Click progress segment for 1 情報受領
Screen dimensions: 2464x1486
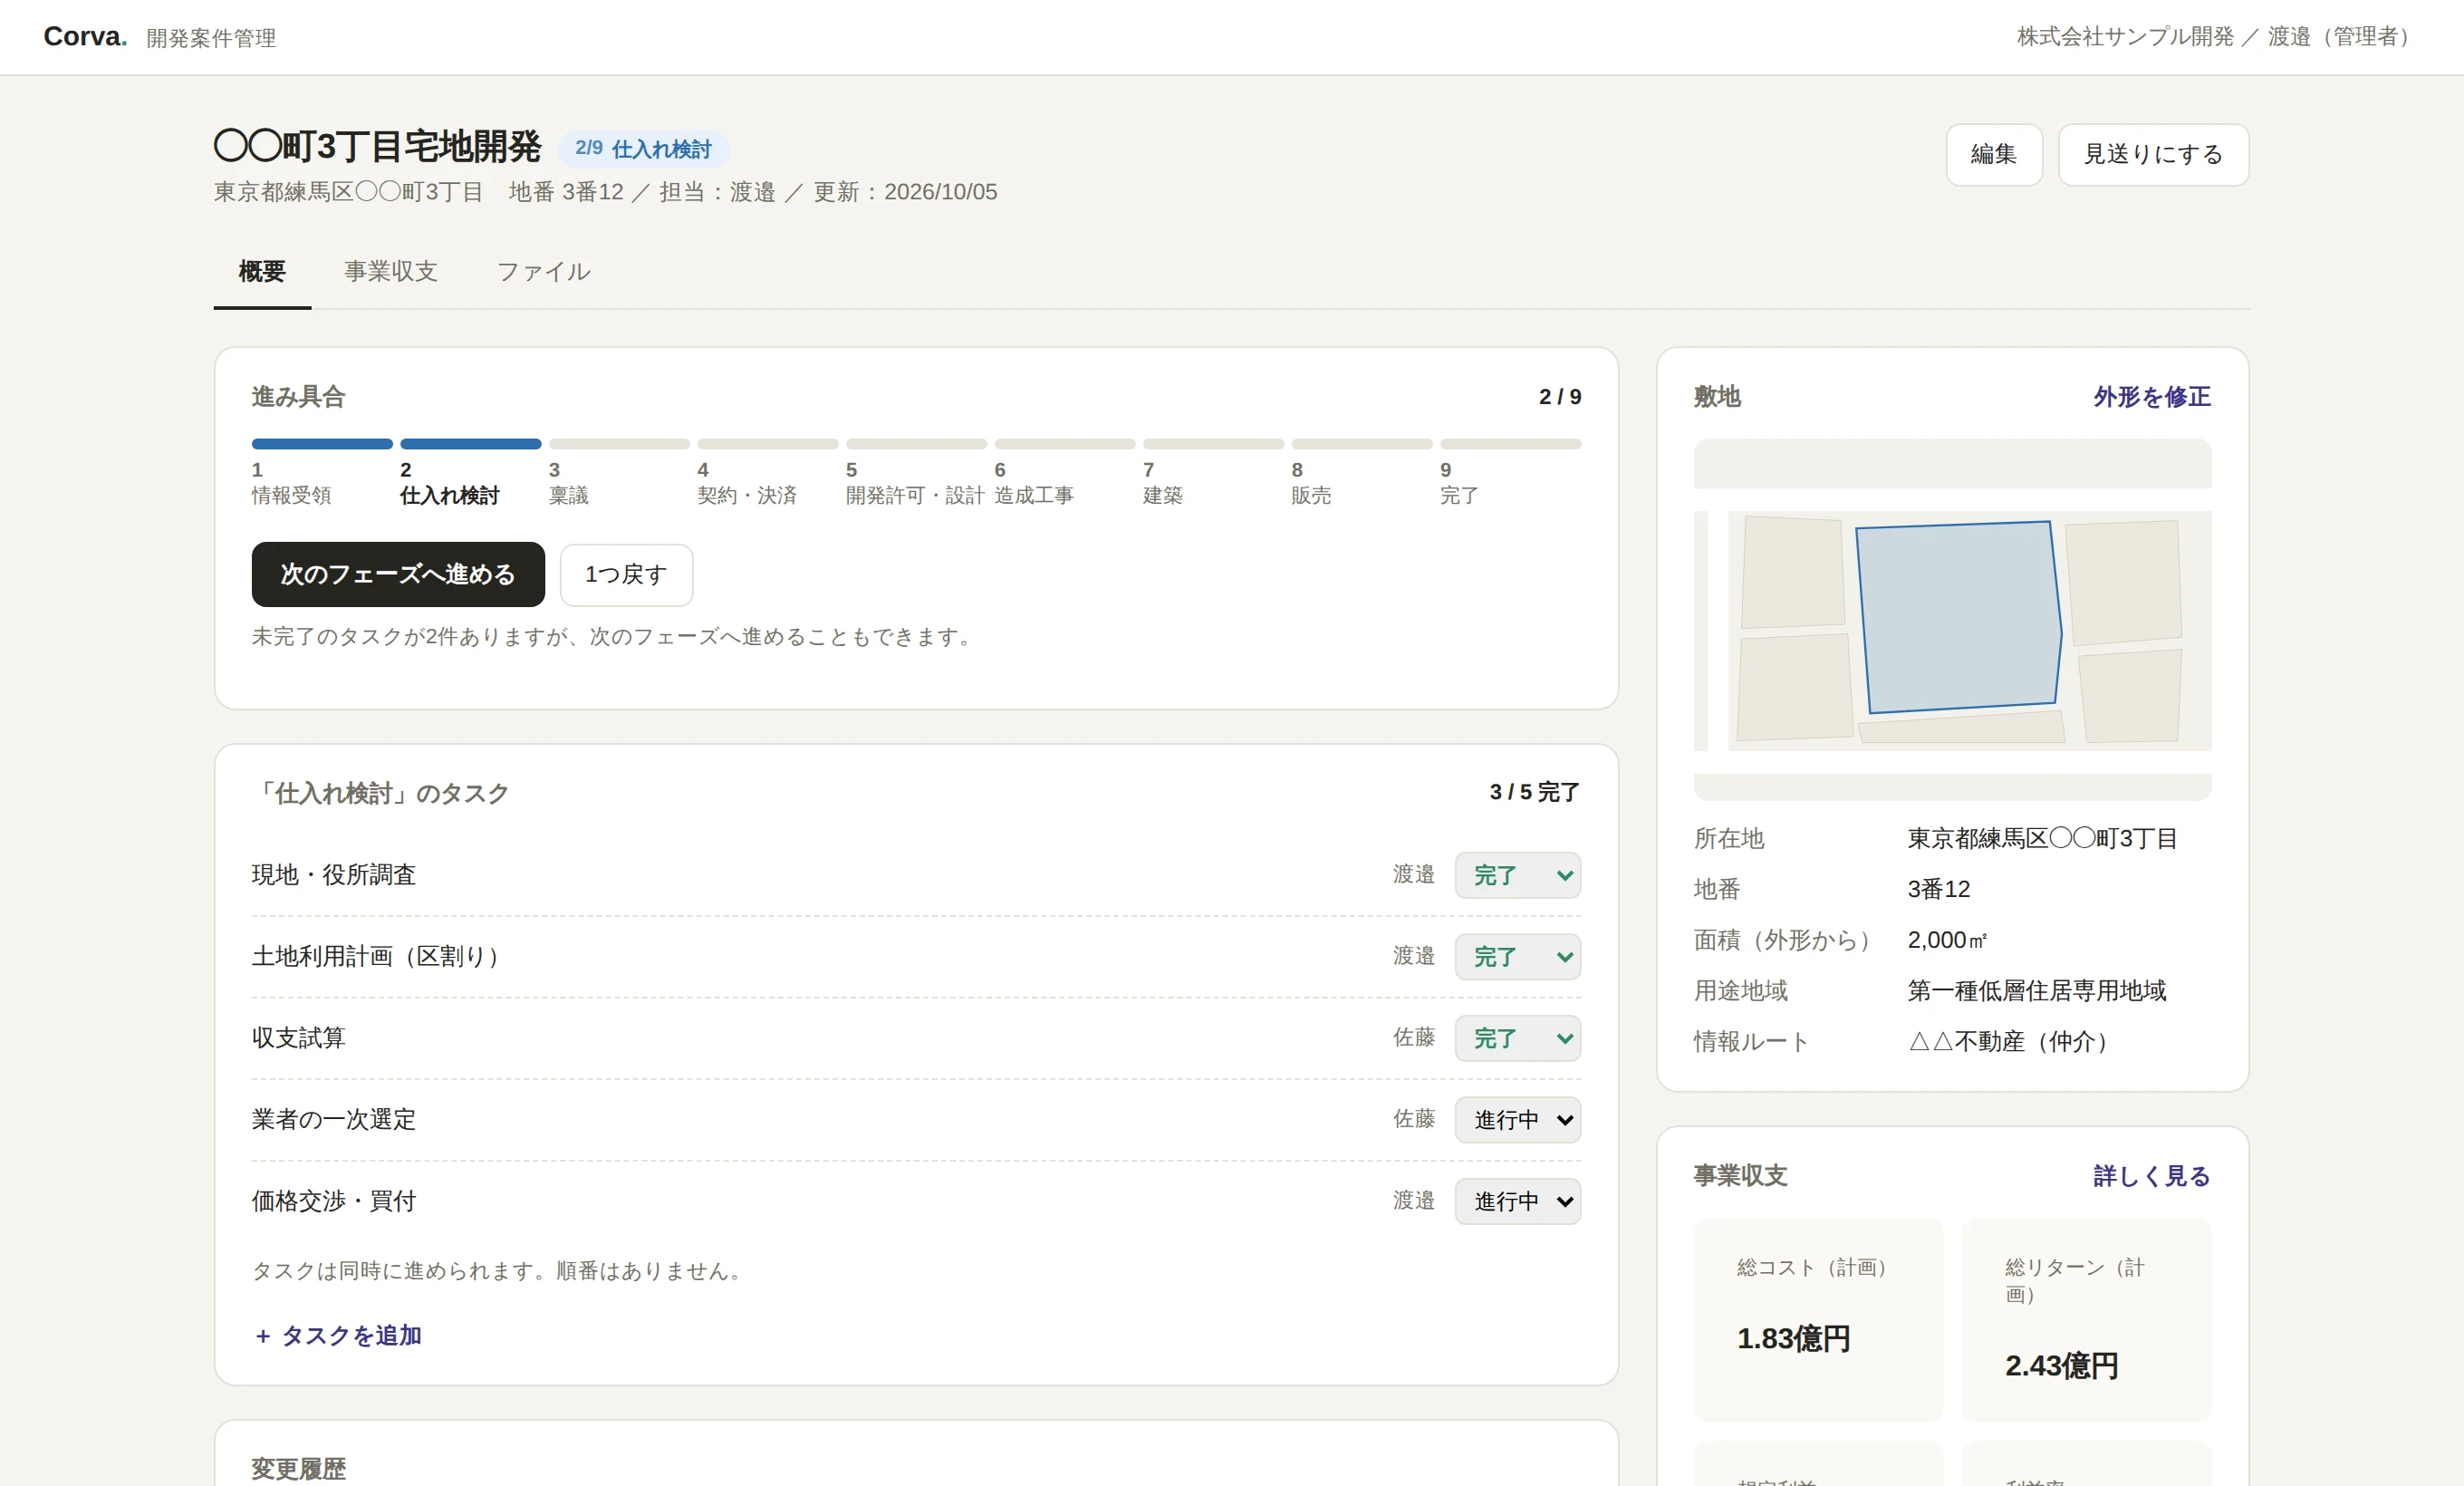pyautogui.click(x=322, y=444)
